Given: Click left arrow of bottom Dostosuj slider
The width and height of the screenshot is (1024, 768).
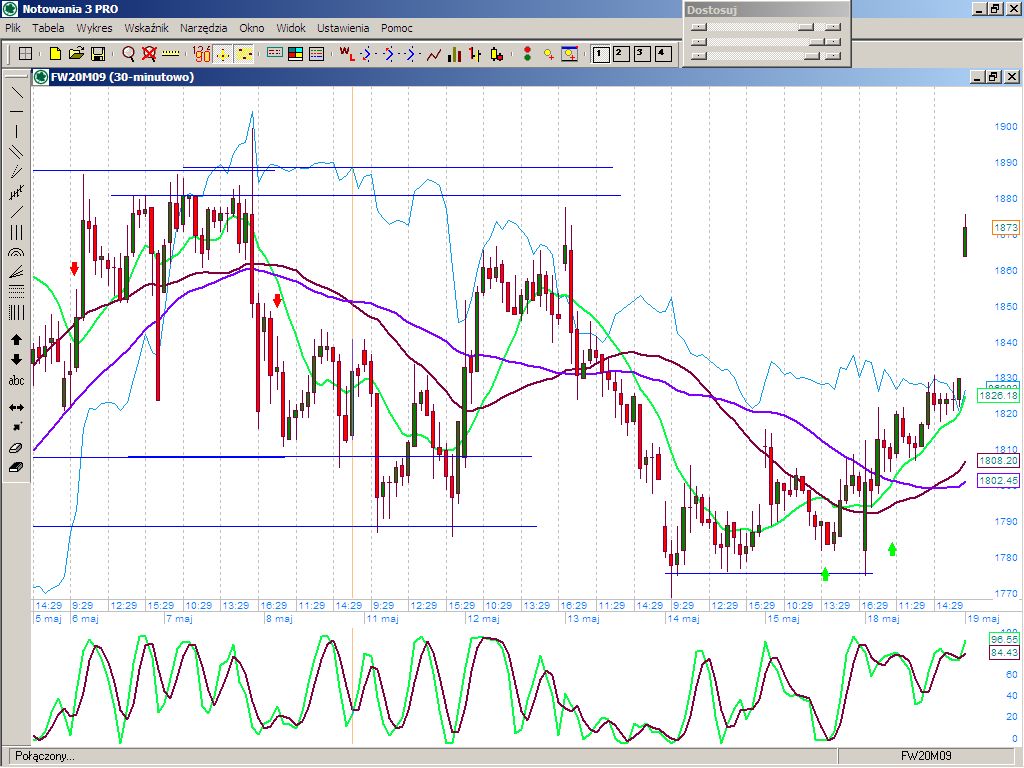Looking at the screenshot, I should coord(699,56).
